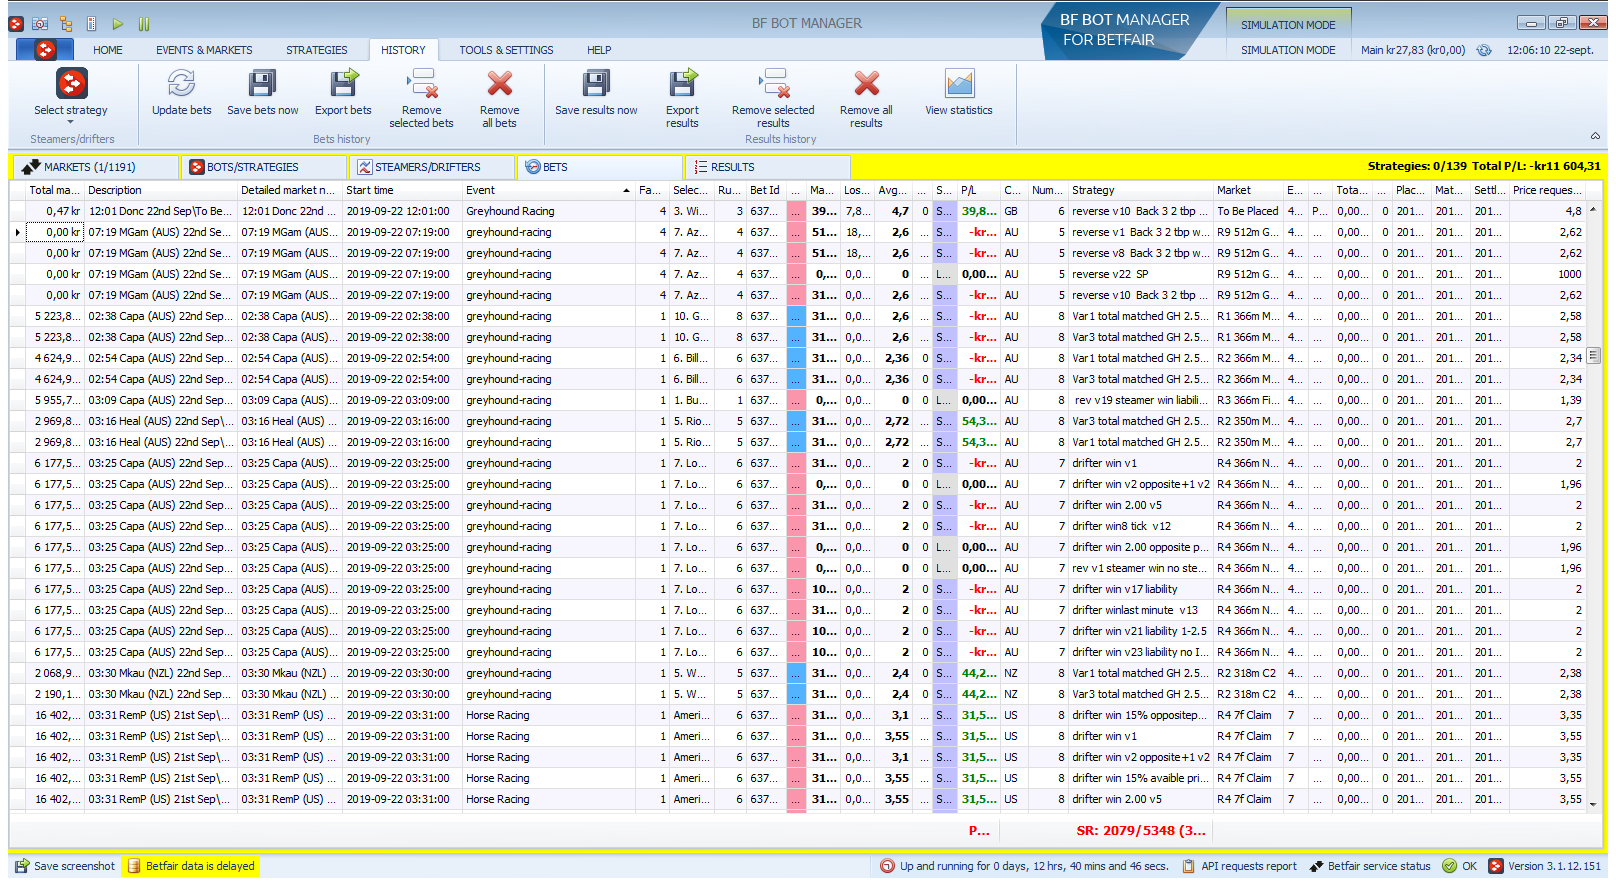Open View statistics

(958, 92)
